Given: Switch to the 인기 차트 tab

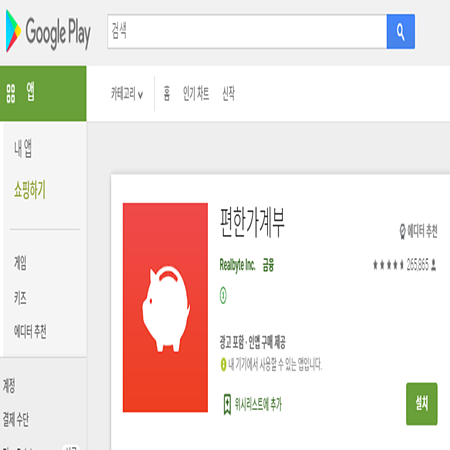Looking at the screenshot, I should (196, 93).
